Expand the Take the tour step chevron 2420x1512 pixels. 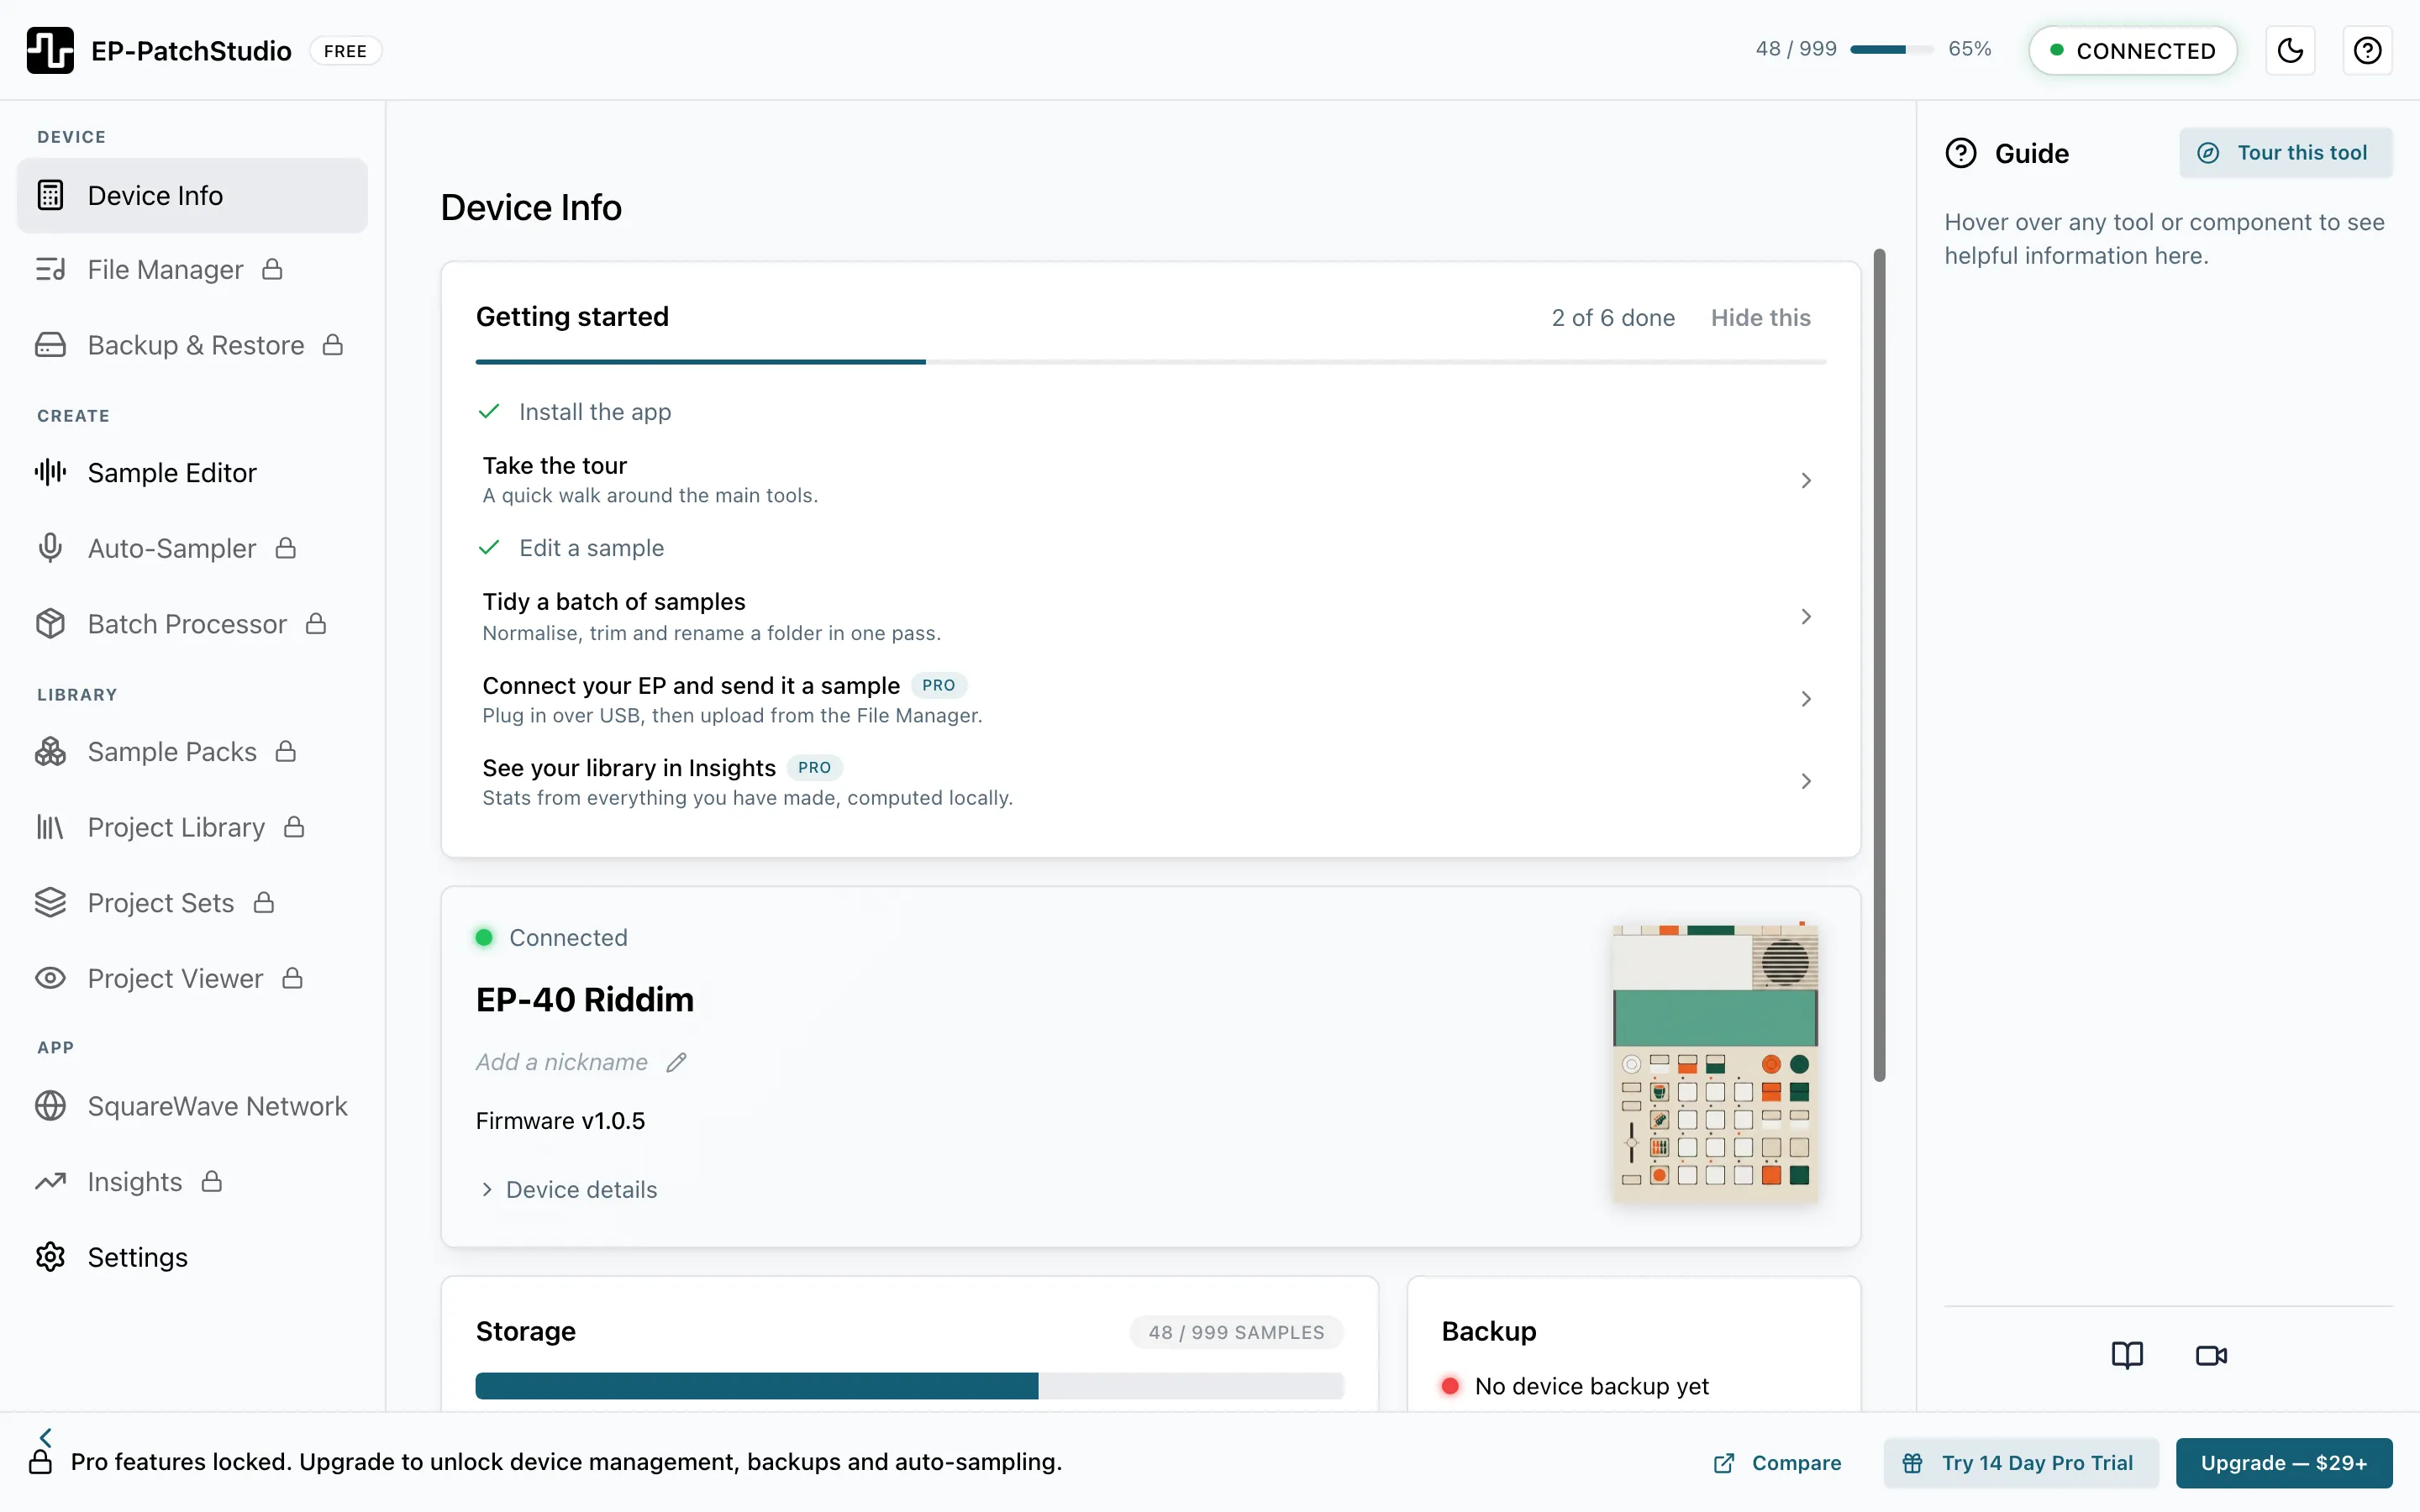coord(1806,480)
